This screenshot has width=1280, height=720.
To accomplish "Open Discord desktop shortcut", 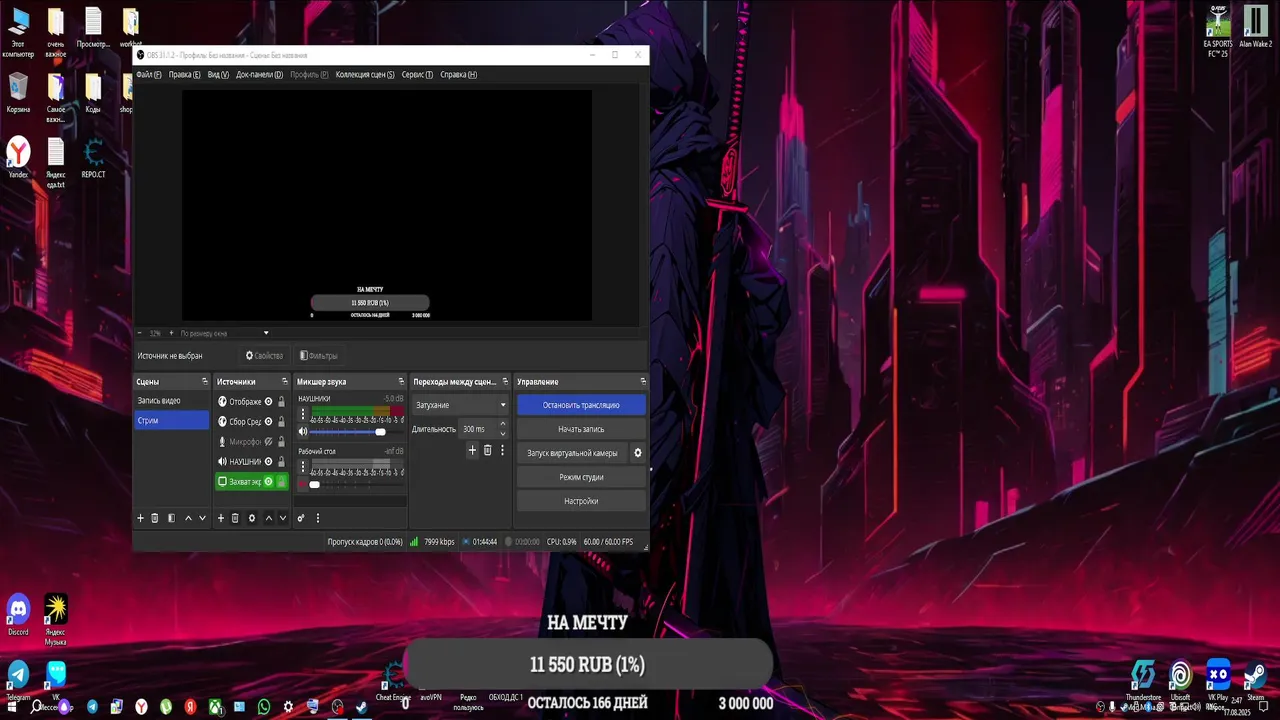I will pos(18,614).
